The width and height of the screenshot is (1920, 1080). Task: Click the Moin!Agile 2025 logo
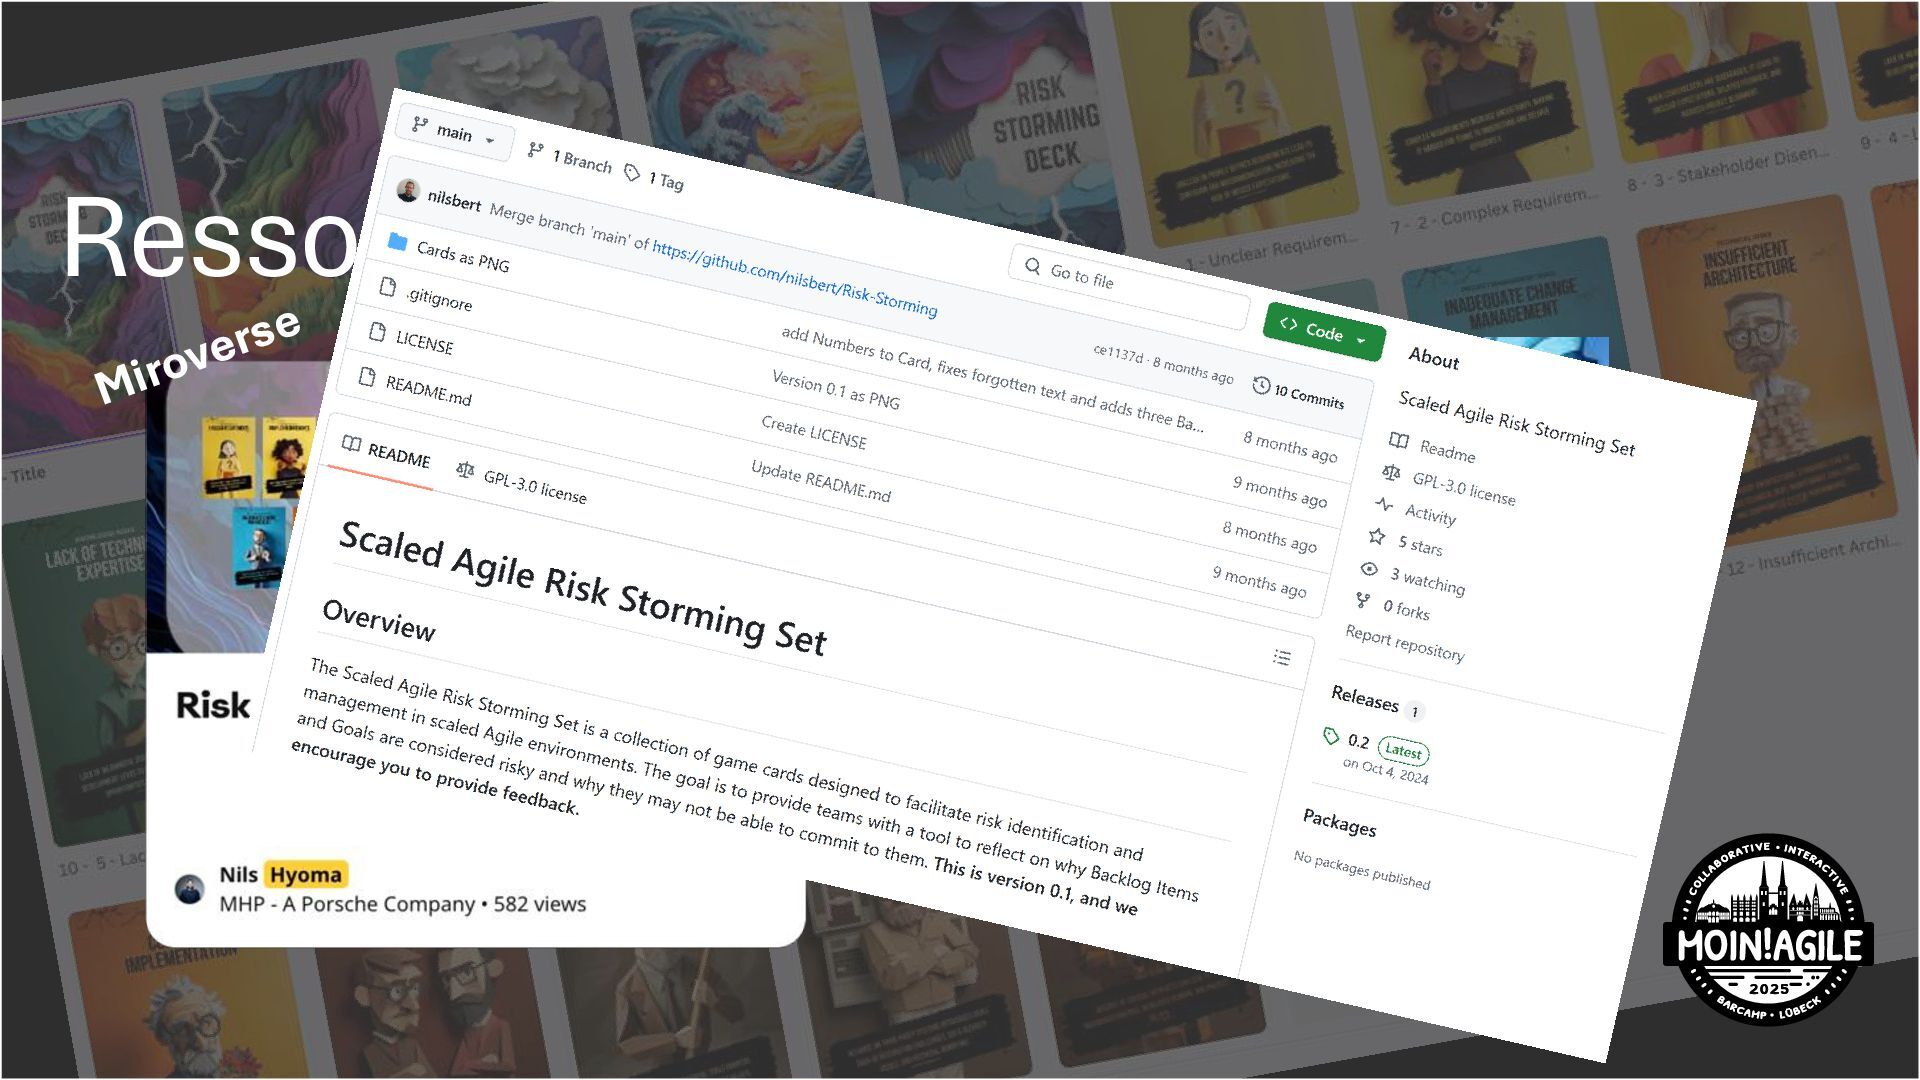pos(1767,929)
